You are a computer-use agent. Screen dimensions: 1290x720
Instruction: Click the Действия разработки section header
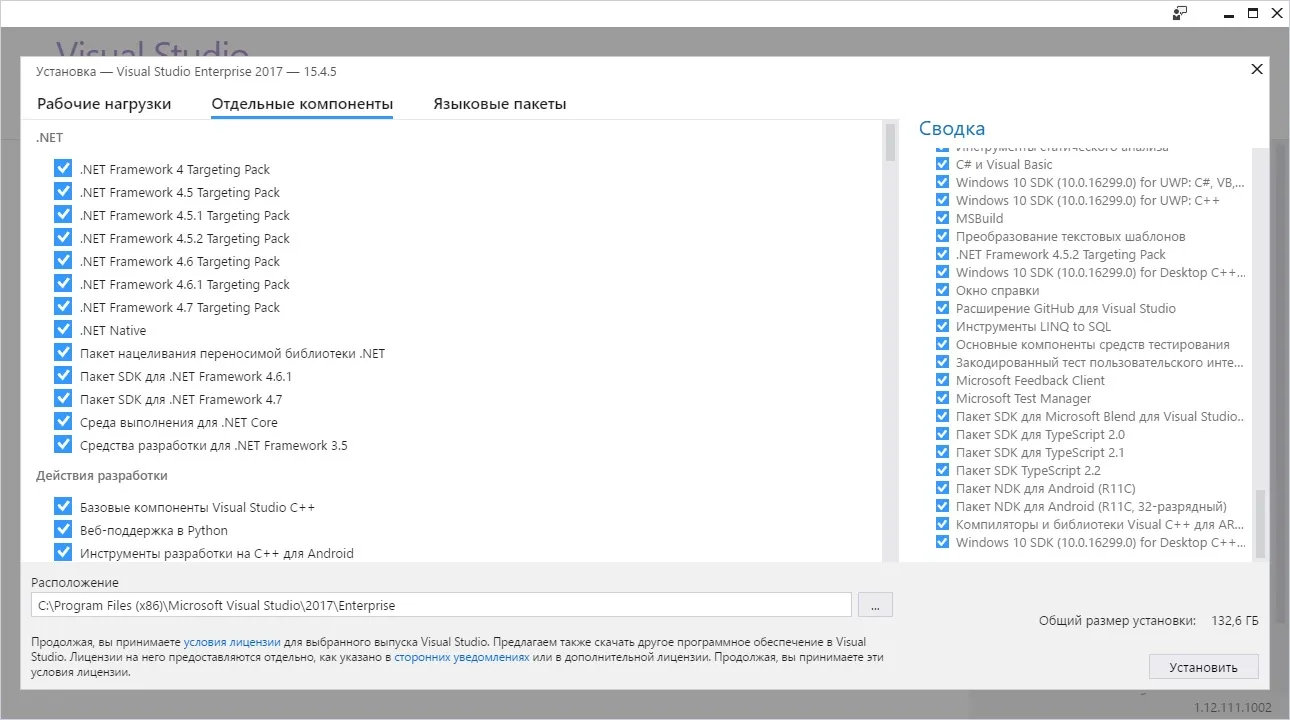[102, 475]
